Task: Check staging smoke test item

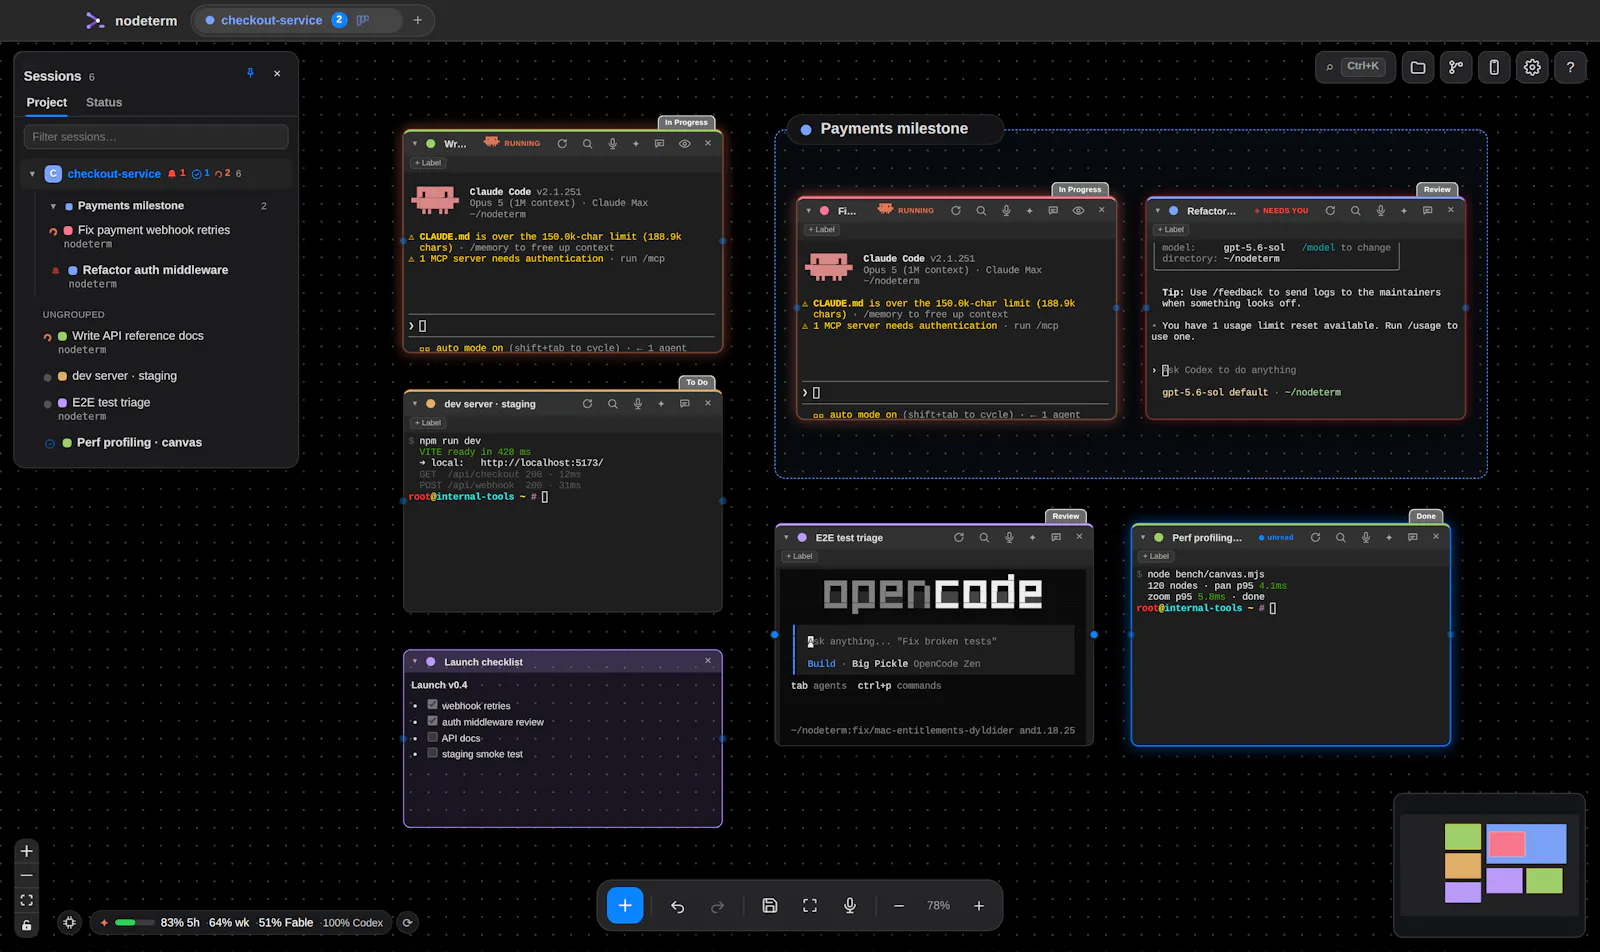Action: click(x=432, y=753)
